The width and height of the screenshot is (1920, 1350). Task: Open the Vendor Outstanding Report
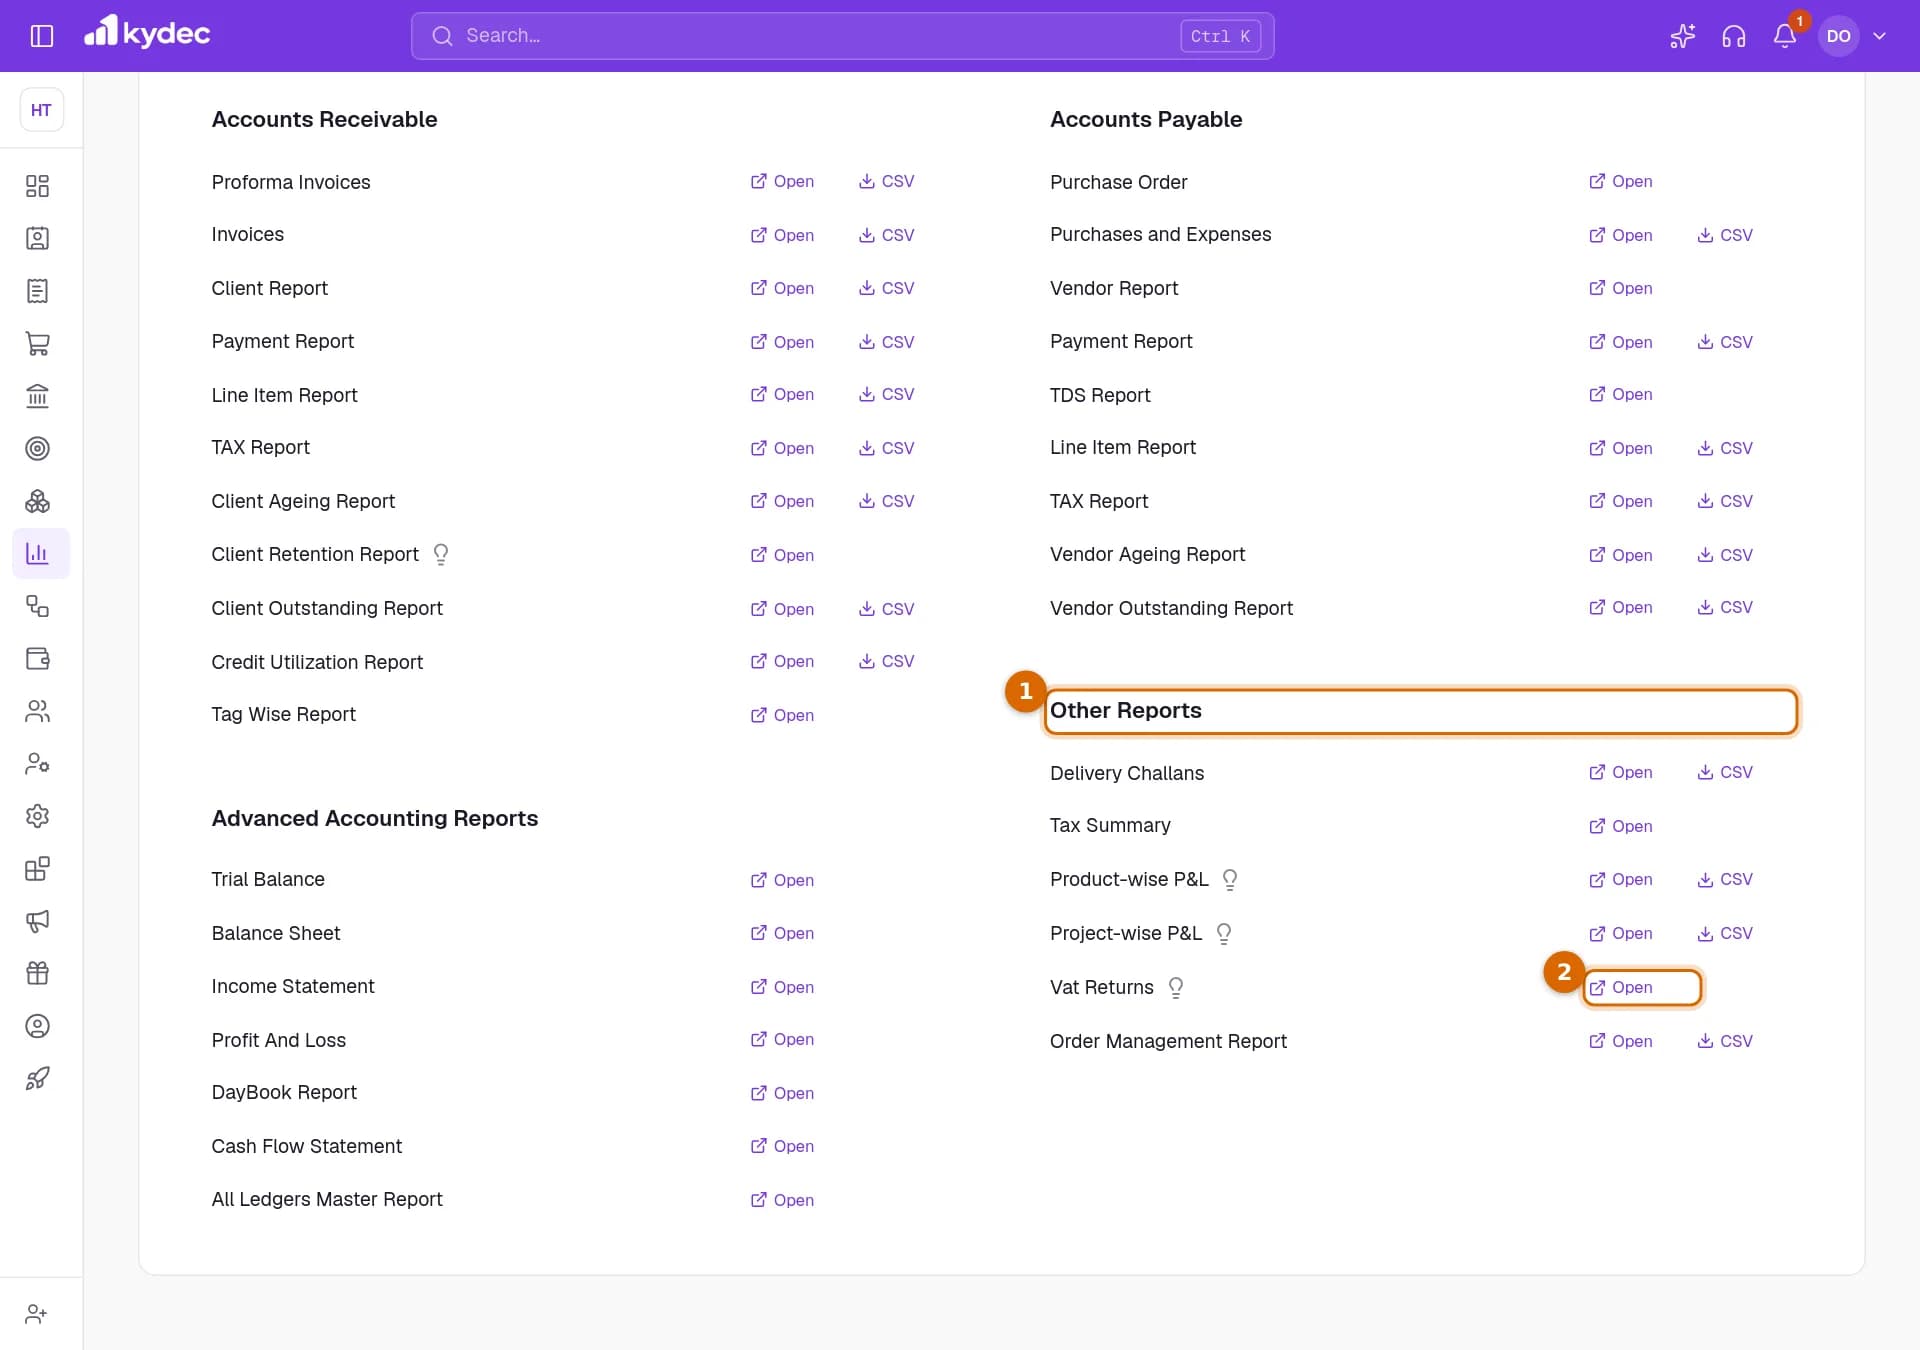[x=1620, y=607]
